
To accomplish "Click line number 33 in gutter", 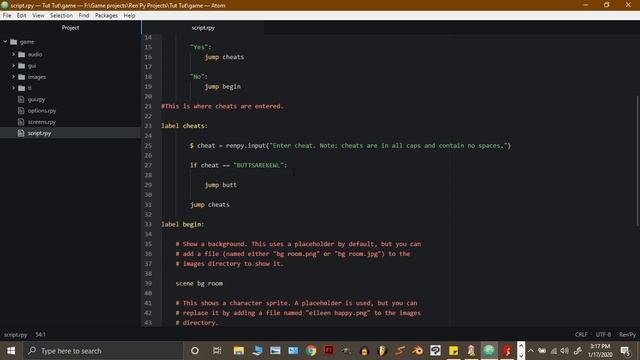I will (x=148, y=224).
